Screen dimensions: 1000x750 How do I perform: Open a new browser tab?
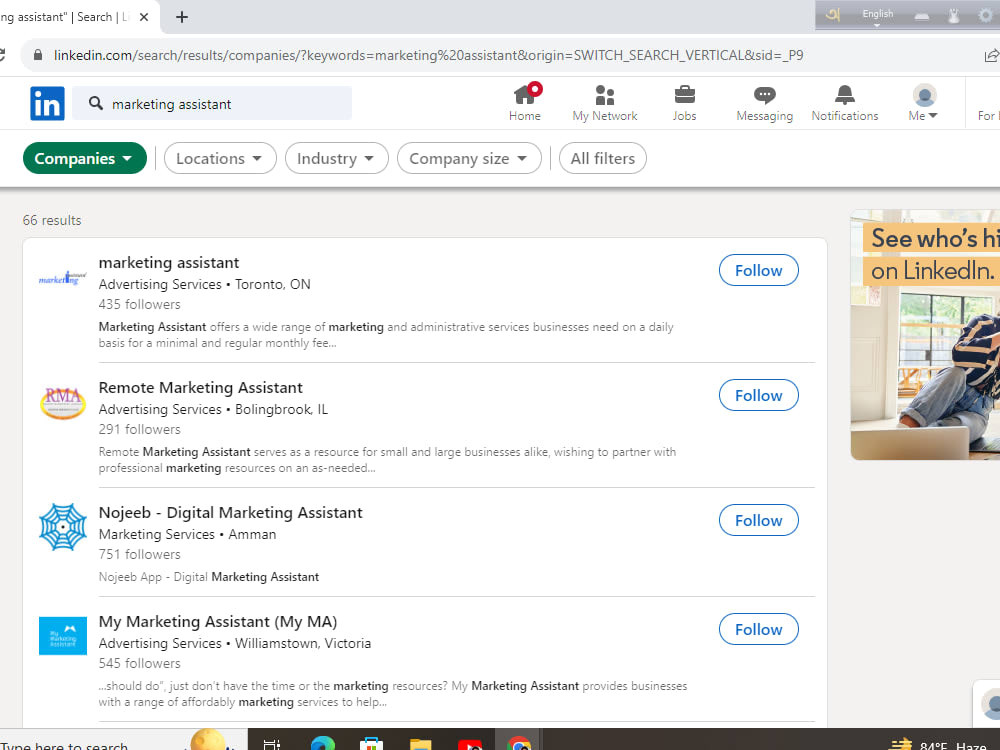(182, 17)
